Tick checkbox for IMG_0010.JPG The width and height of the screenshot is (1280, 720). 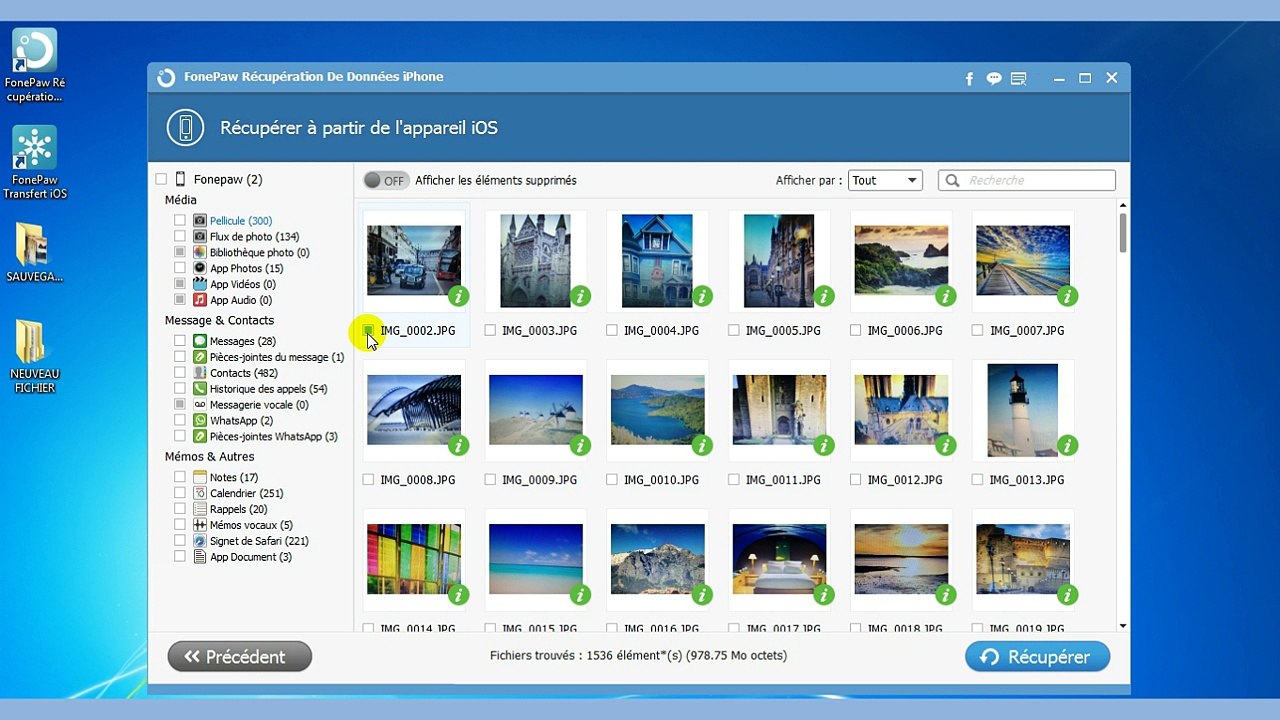click(612, 480)
